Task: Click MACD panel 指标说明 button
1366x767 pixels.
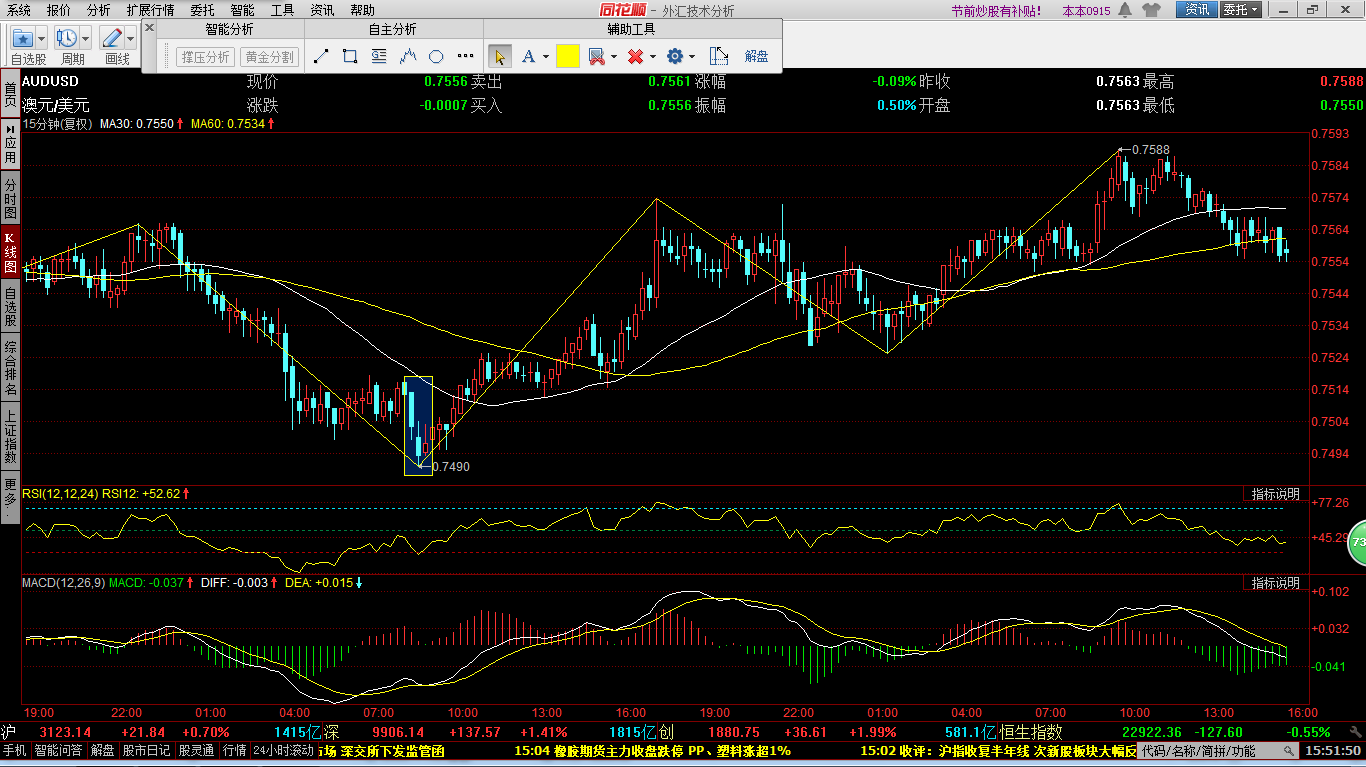Action: click(x=1276, y=583)
